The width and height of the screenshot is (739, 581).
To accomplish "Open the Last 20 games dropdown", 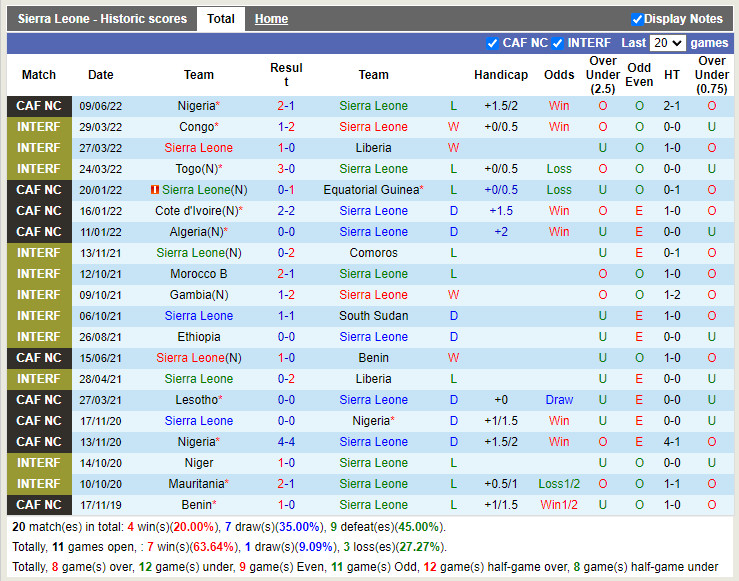I will point(667,43).
